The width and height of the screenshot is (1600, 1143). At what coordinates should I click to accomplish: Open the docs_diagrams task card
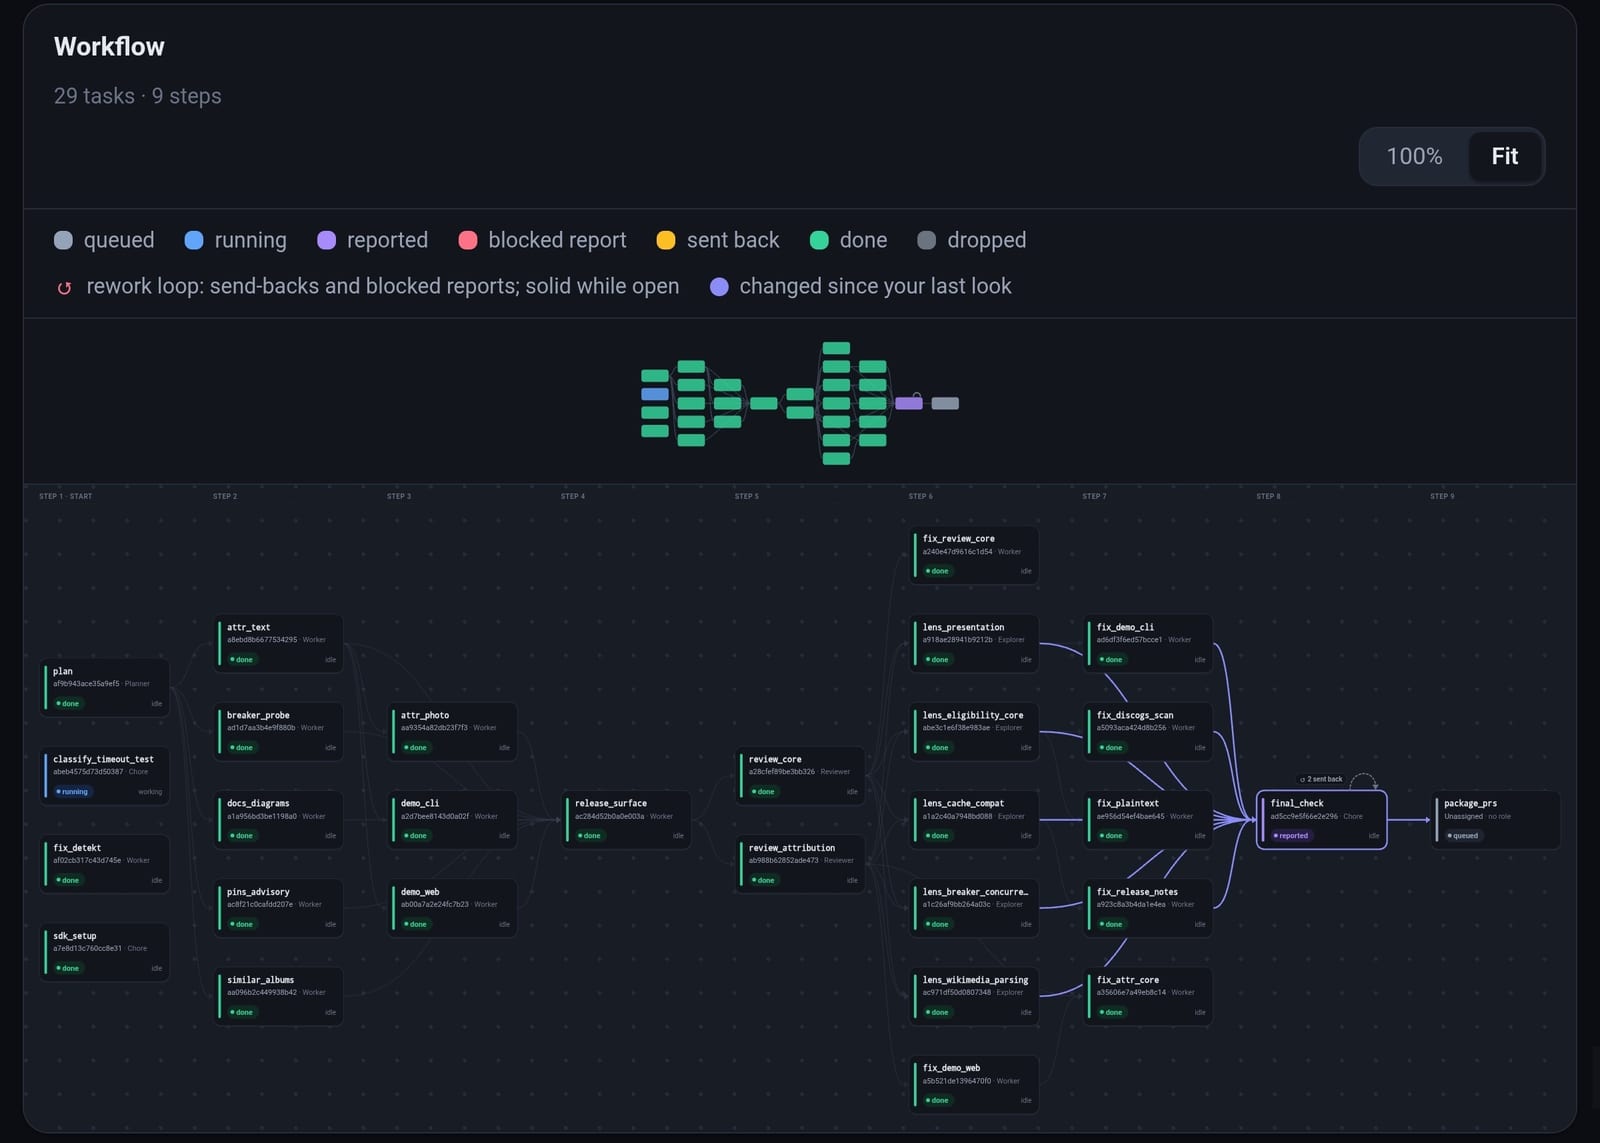279,819
